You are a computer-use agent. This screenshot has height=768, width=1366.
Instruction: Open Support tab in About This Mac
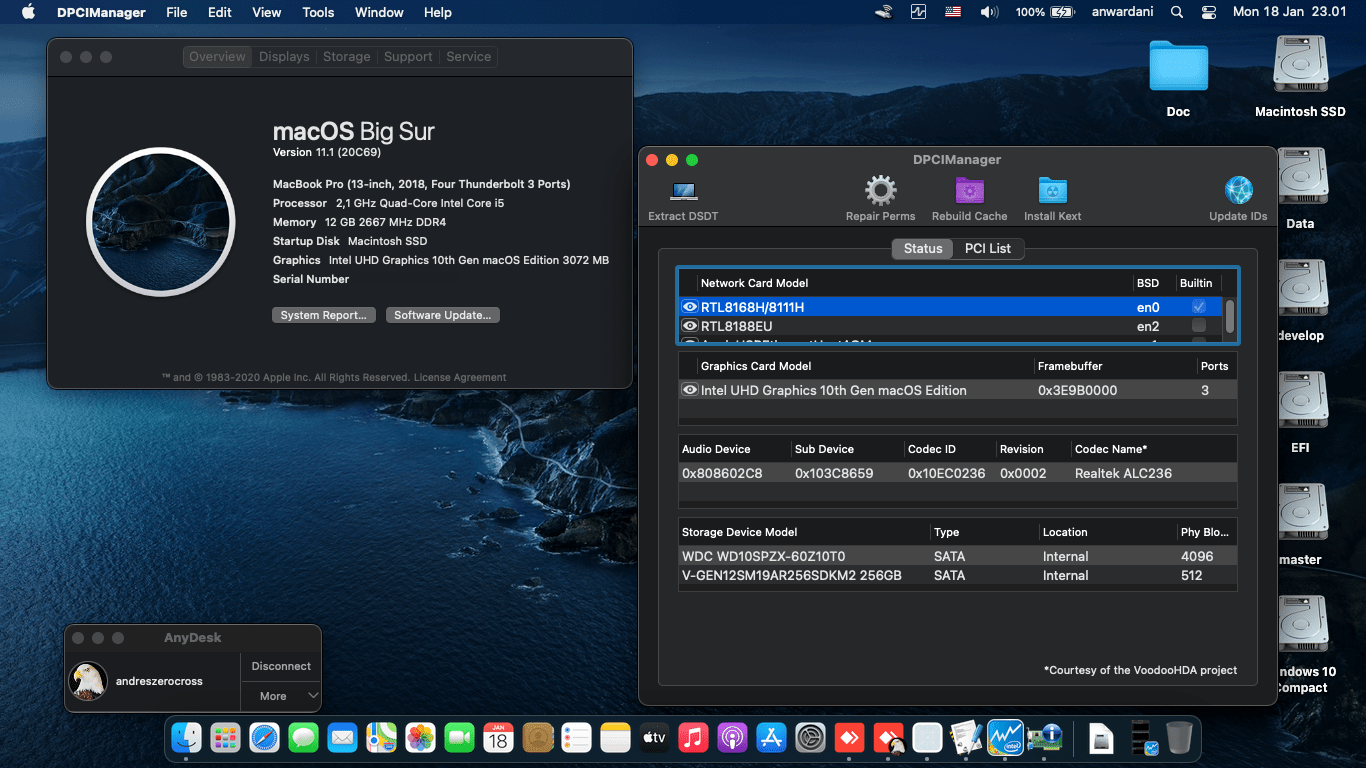tap(408, 57)
